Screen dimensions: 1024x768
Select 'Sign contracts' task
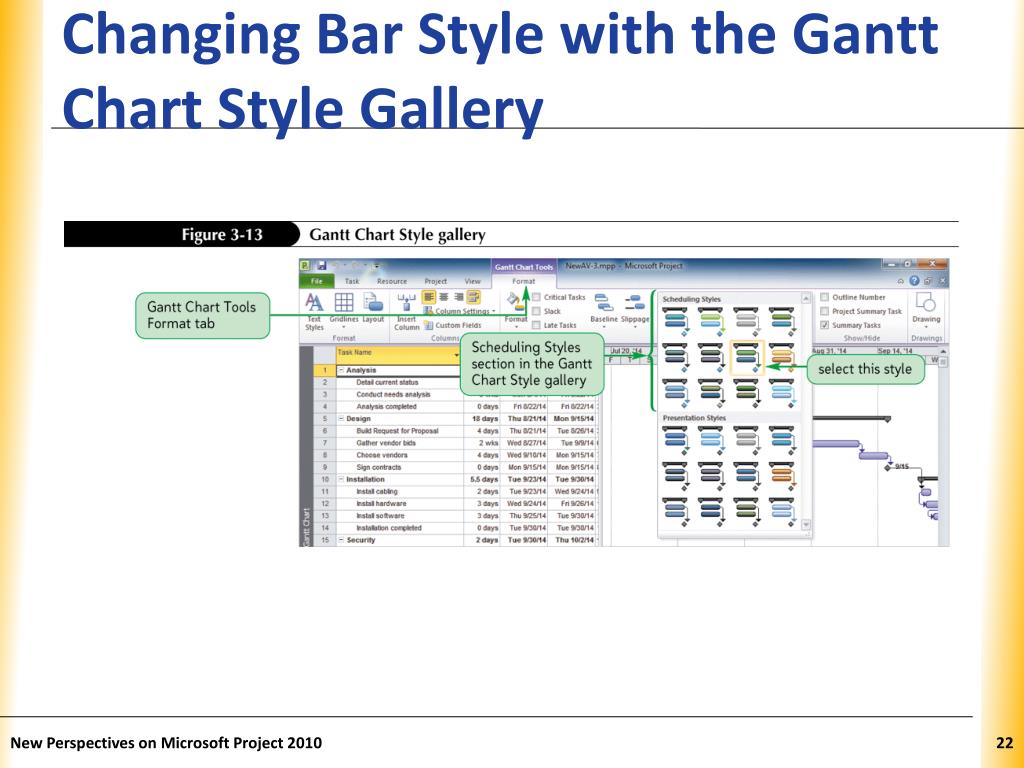379,468
